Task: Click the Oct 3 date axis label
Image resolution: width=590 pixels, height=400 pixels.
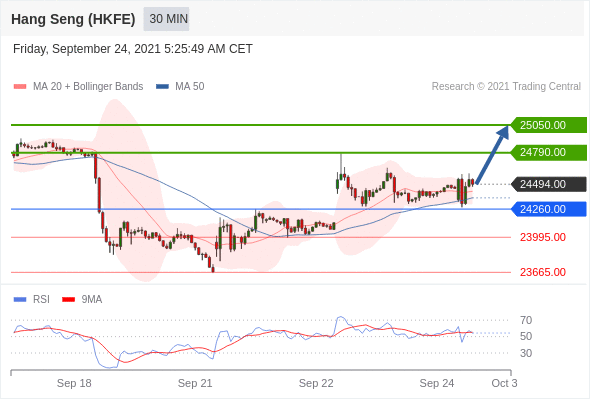Action: tap(504, 383)
